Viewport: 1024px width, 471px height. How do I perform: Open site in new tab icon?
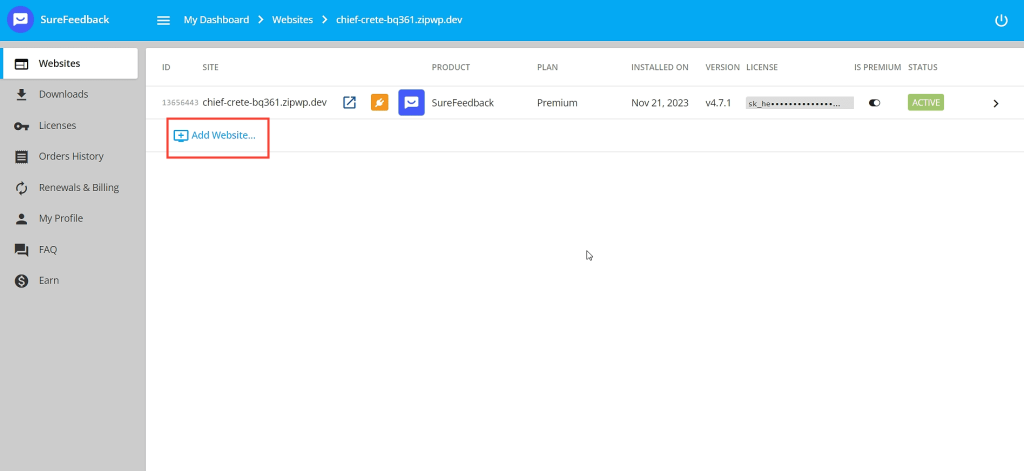349,102
